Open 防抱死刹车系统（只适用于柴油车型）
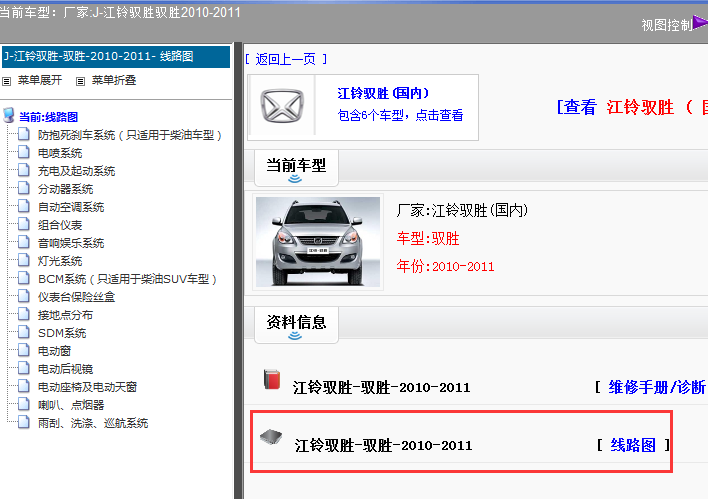This screenshot has width=708, height=499. pos(130,135)
